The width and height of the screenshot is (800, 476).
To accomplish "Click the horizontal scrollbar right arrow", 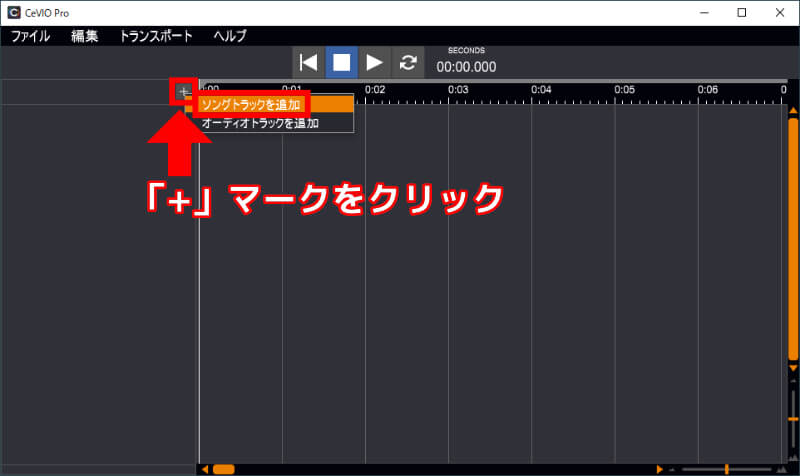I will 659,469.
